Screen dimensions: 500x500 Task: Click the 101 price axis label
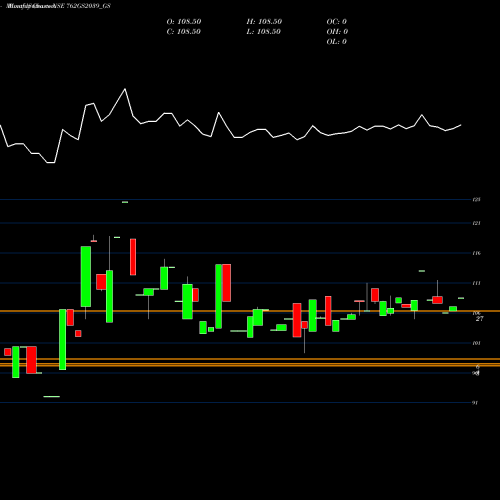[x=476, y=343]
